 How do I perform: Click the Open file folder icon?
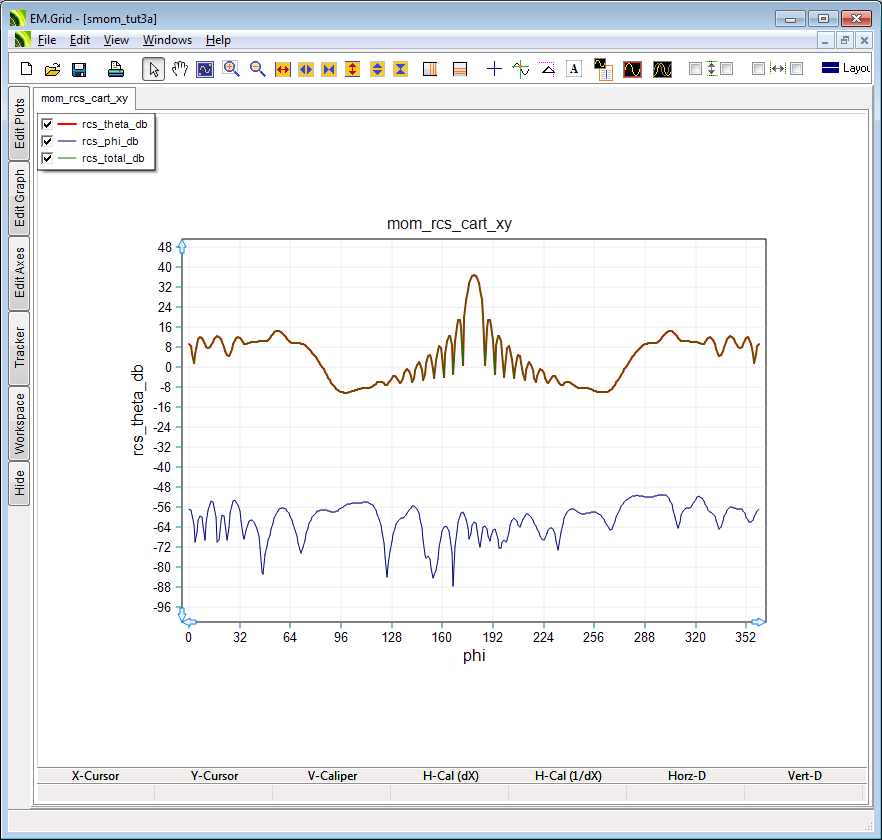point(52,69)
